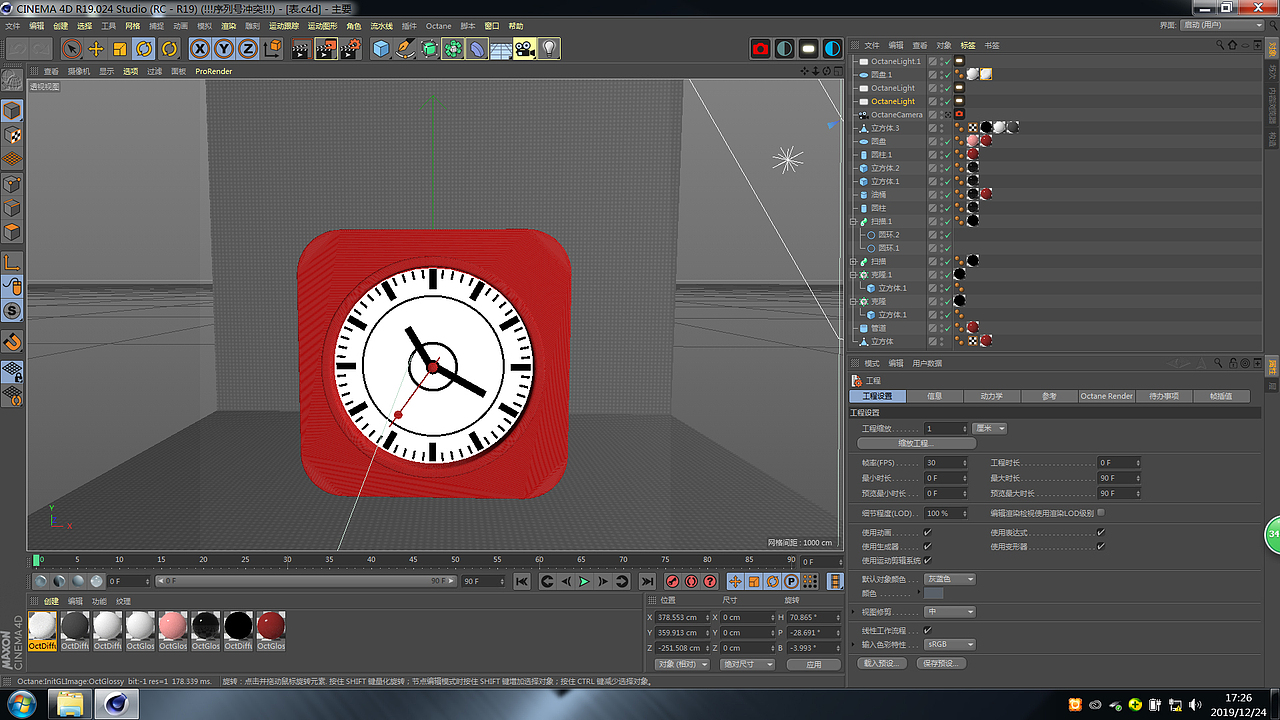Screen dimensions: 1280x720
Task: Click the search icon in object manager
Action: (x=1221, y=45)
